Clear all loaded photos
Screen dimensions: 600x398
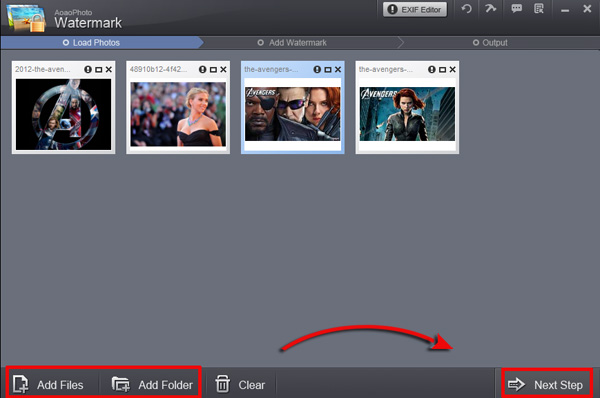pyautogui.click(x=240, y=384)
